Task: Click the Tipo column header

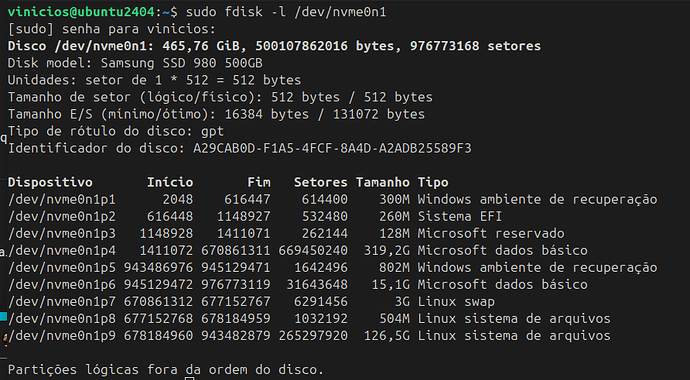Action: click(433, 183)
